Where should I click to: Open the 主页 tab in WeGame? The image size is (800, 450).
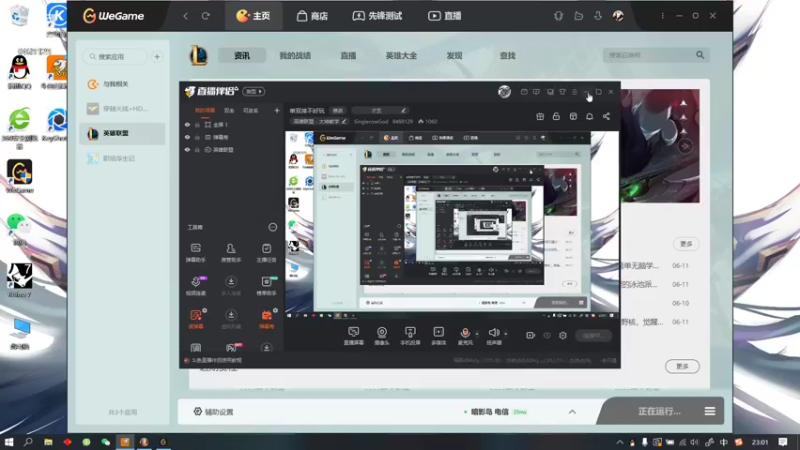[x=254, y=16]
